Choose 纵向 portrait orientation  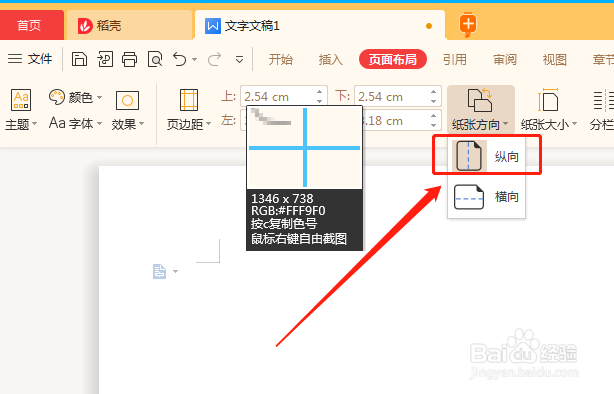pyautogui.click(x=486, y=156)
